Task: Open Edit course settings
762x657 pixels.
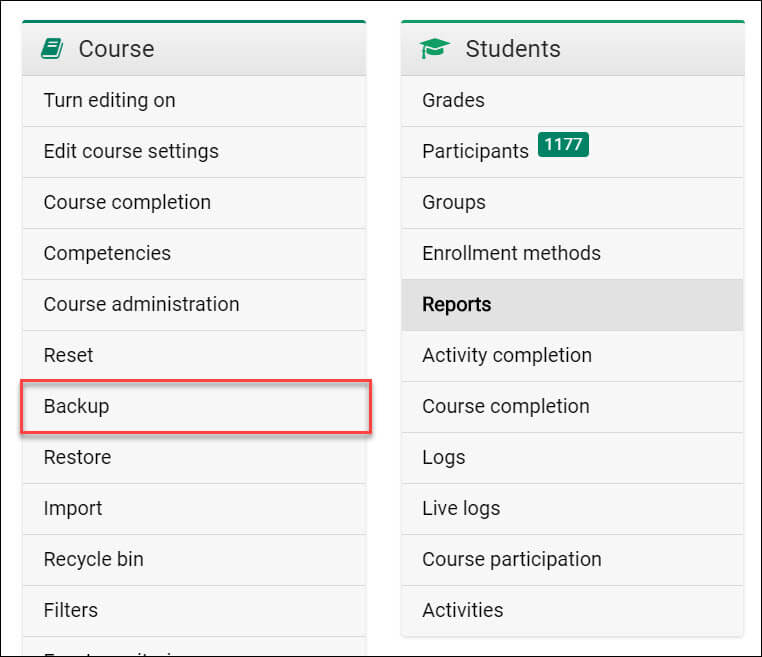Action: (x=194, y=152)
